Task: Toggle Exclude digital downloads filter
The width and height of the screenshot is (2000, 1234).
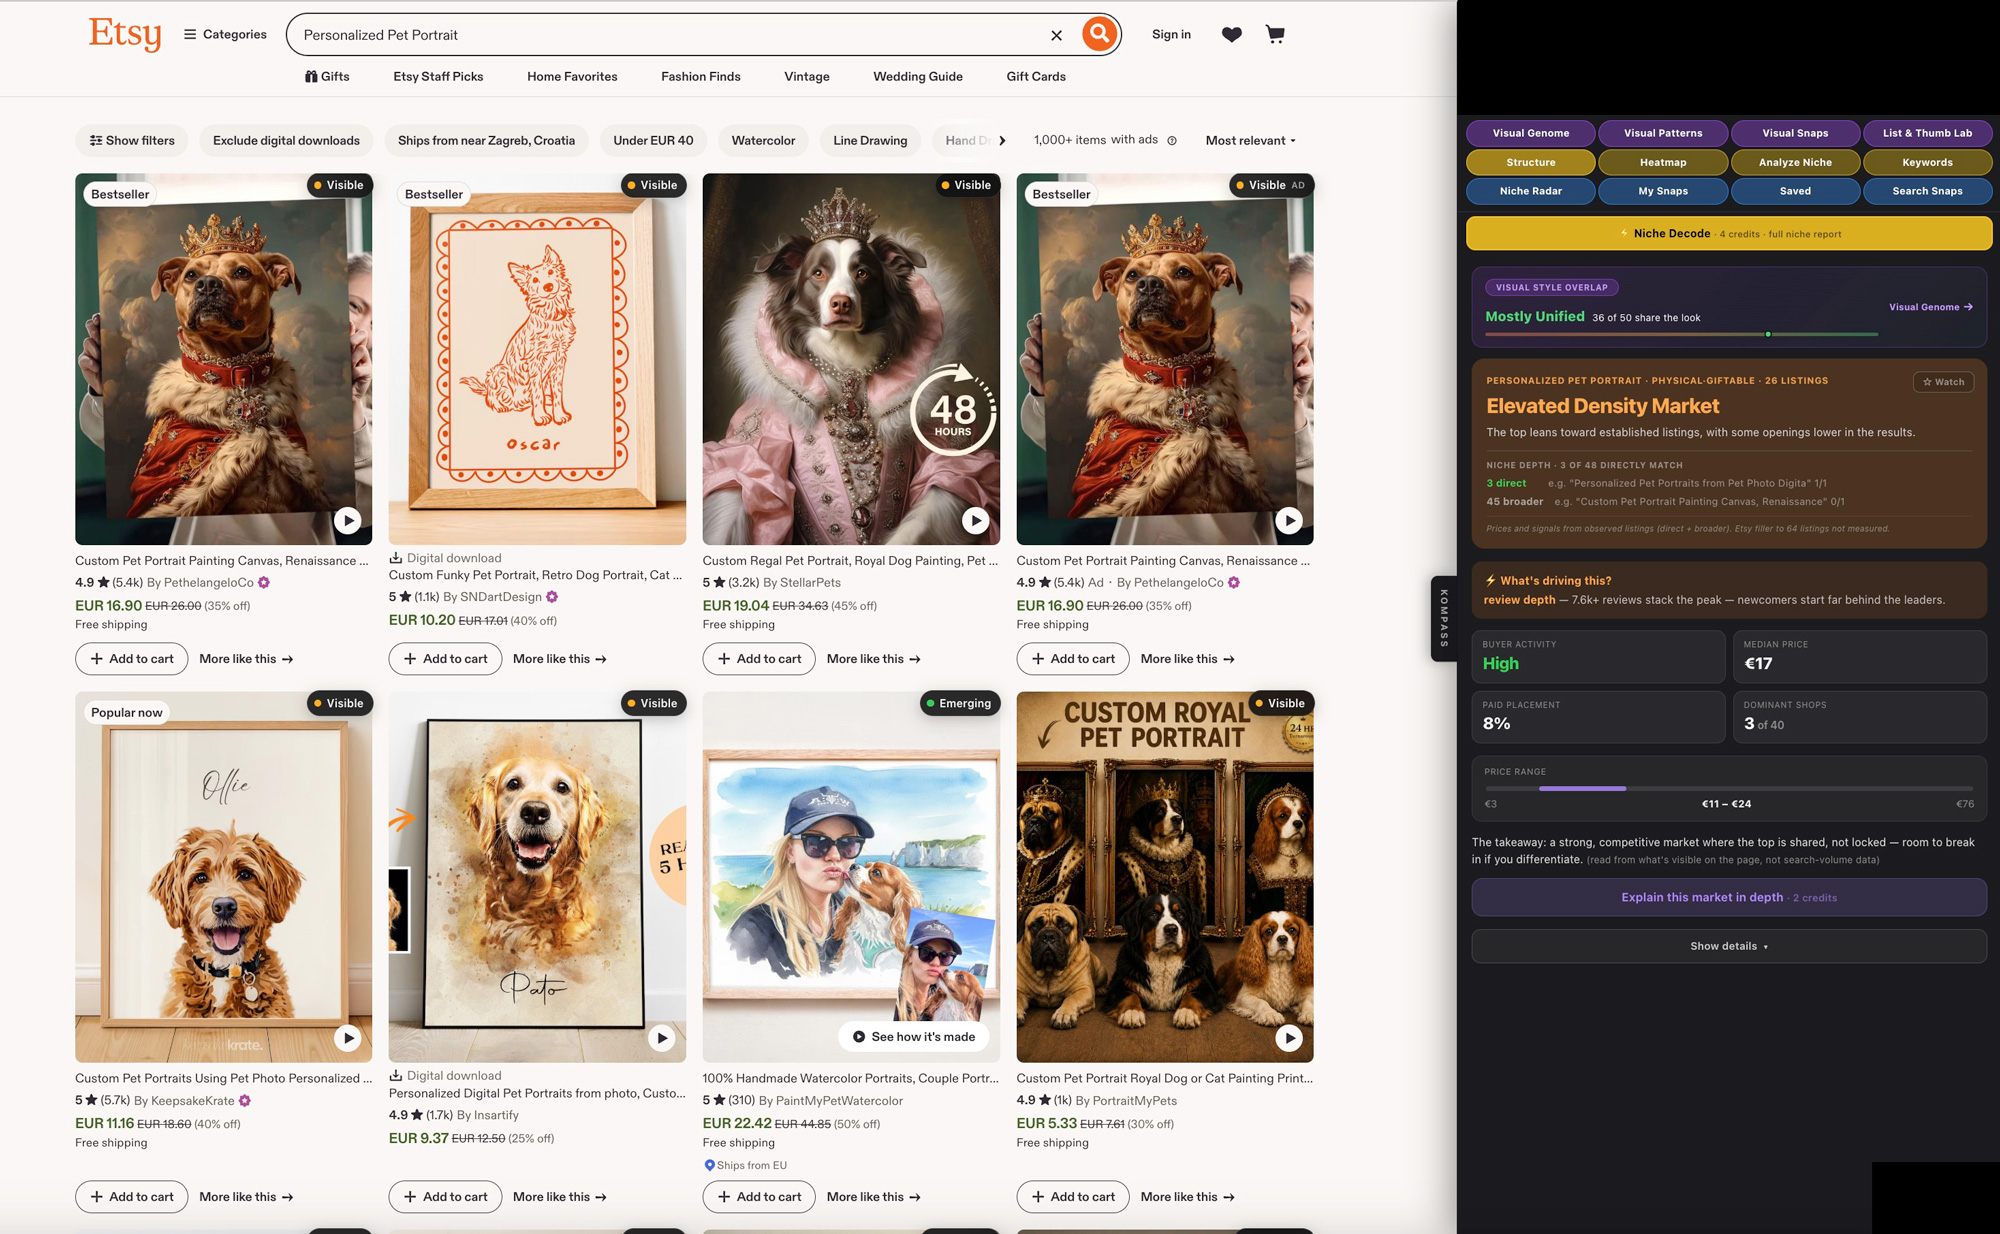Action: [x=286, y=140]
